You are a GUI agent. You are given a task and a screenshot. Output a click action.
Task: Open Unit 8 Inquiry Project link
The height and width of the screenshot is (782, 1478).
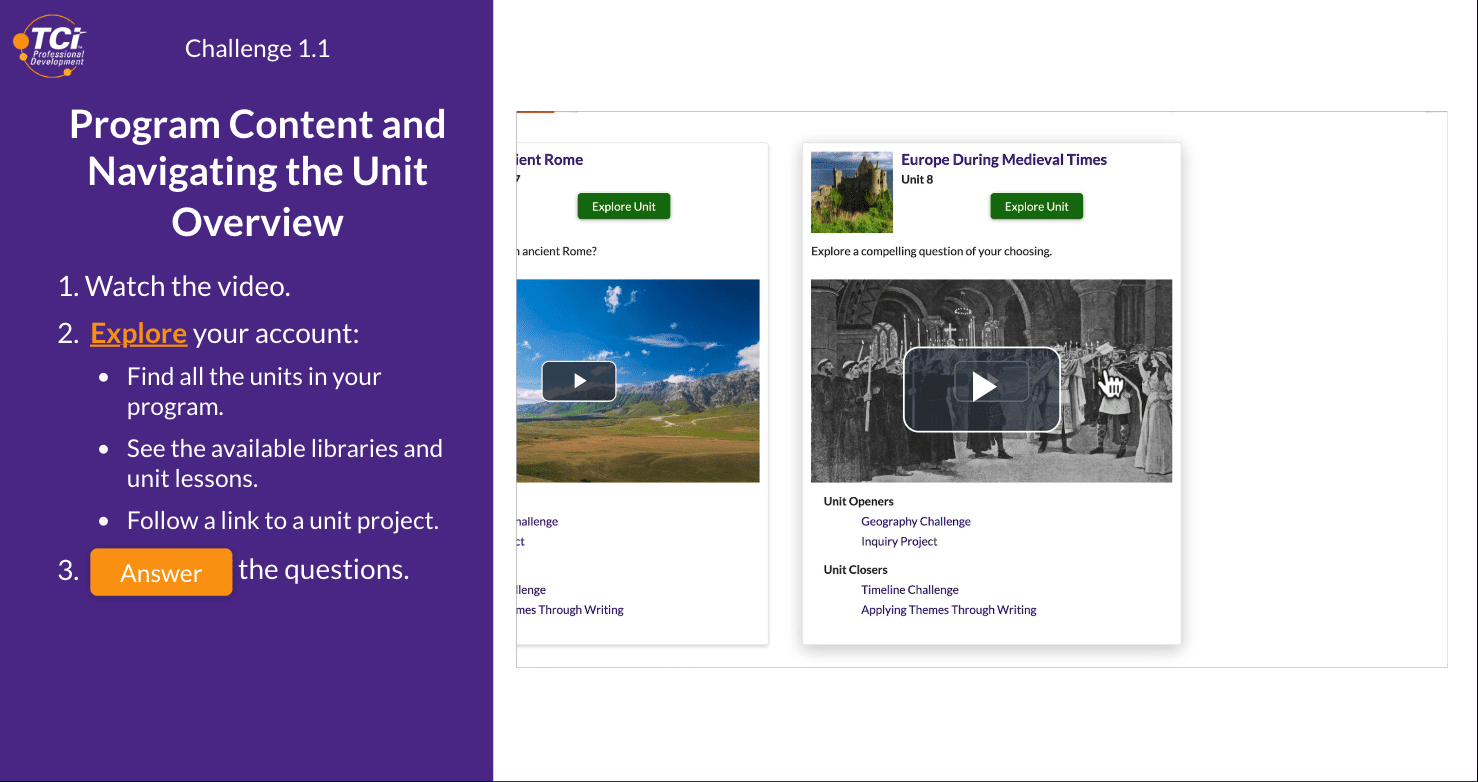pyautogui.click(x=899, y=542)
